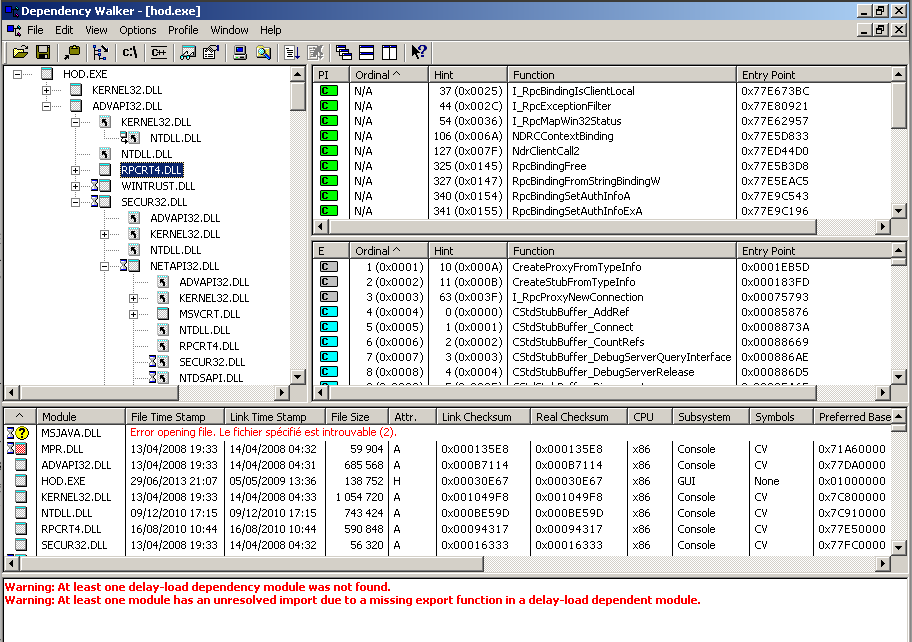Expand the WINTRUST.DLL tree node

pyautogui.click(x=76, y=186)
